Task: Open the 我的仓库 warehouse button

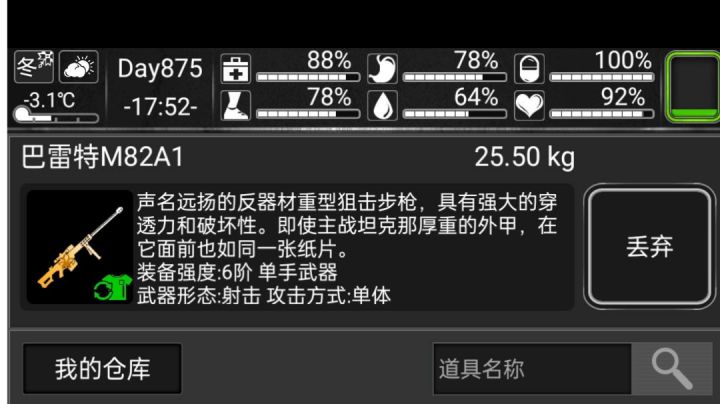Action: tap(102, 369)
